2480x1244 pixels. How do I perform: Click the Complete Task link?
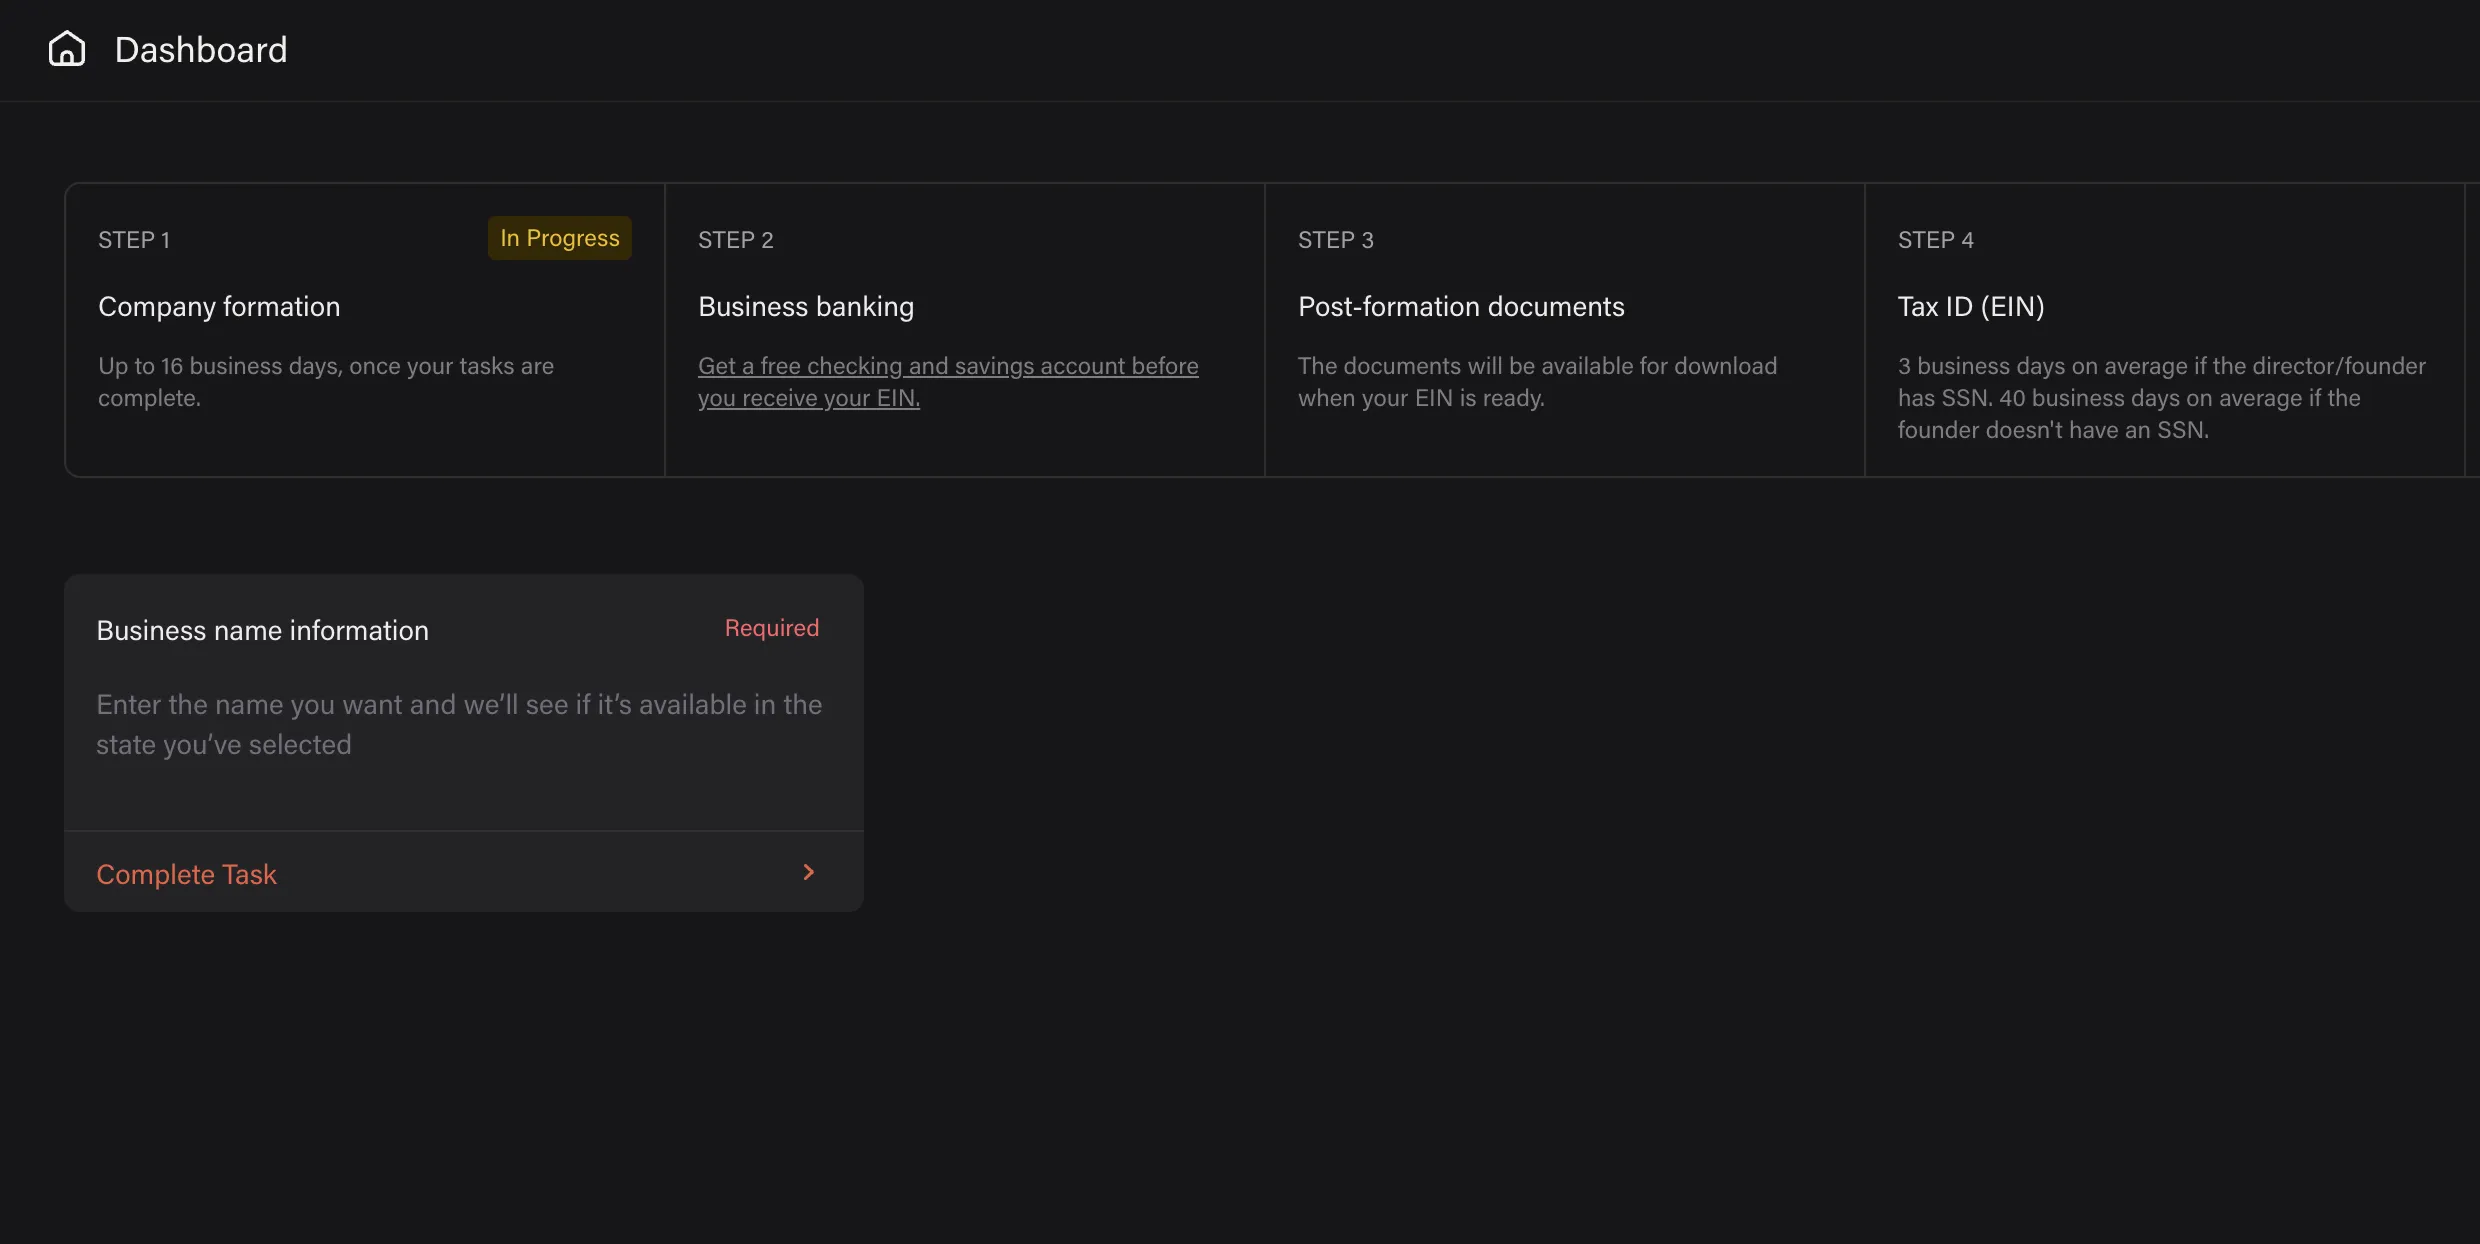point(186,875)
